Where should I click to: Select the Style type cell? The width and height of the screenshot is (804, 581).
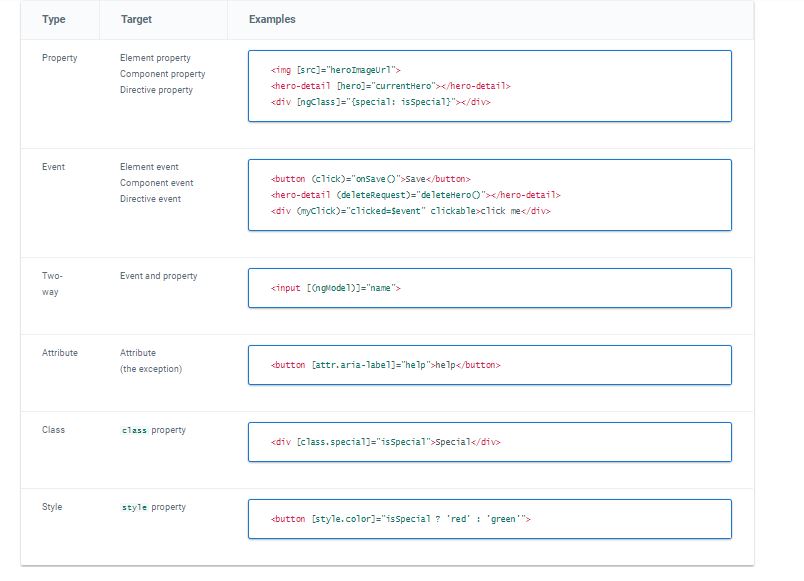pyautogui.click(x=52, y=507)
